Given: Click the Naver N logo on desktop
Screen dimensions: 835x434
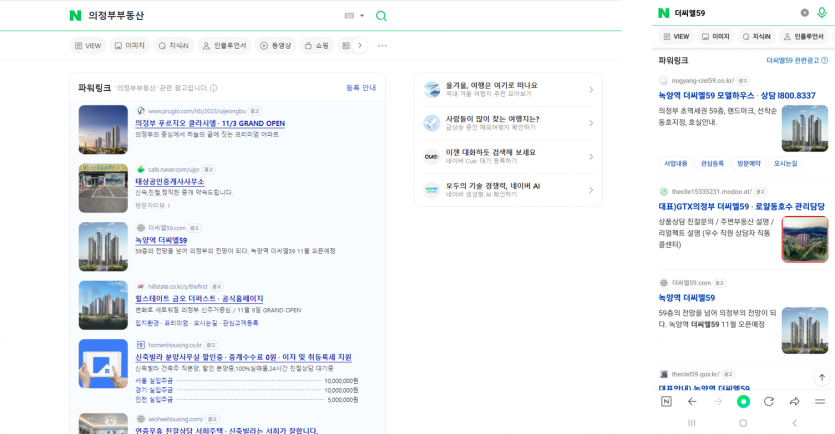Looking at the screenshot, I should 75,16.
